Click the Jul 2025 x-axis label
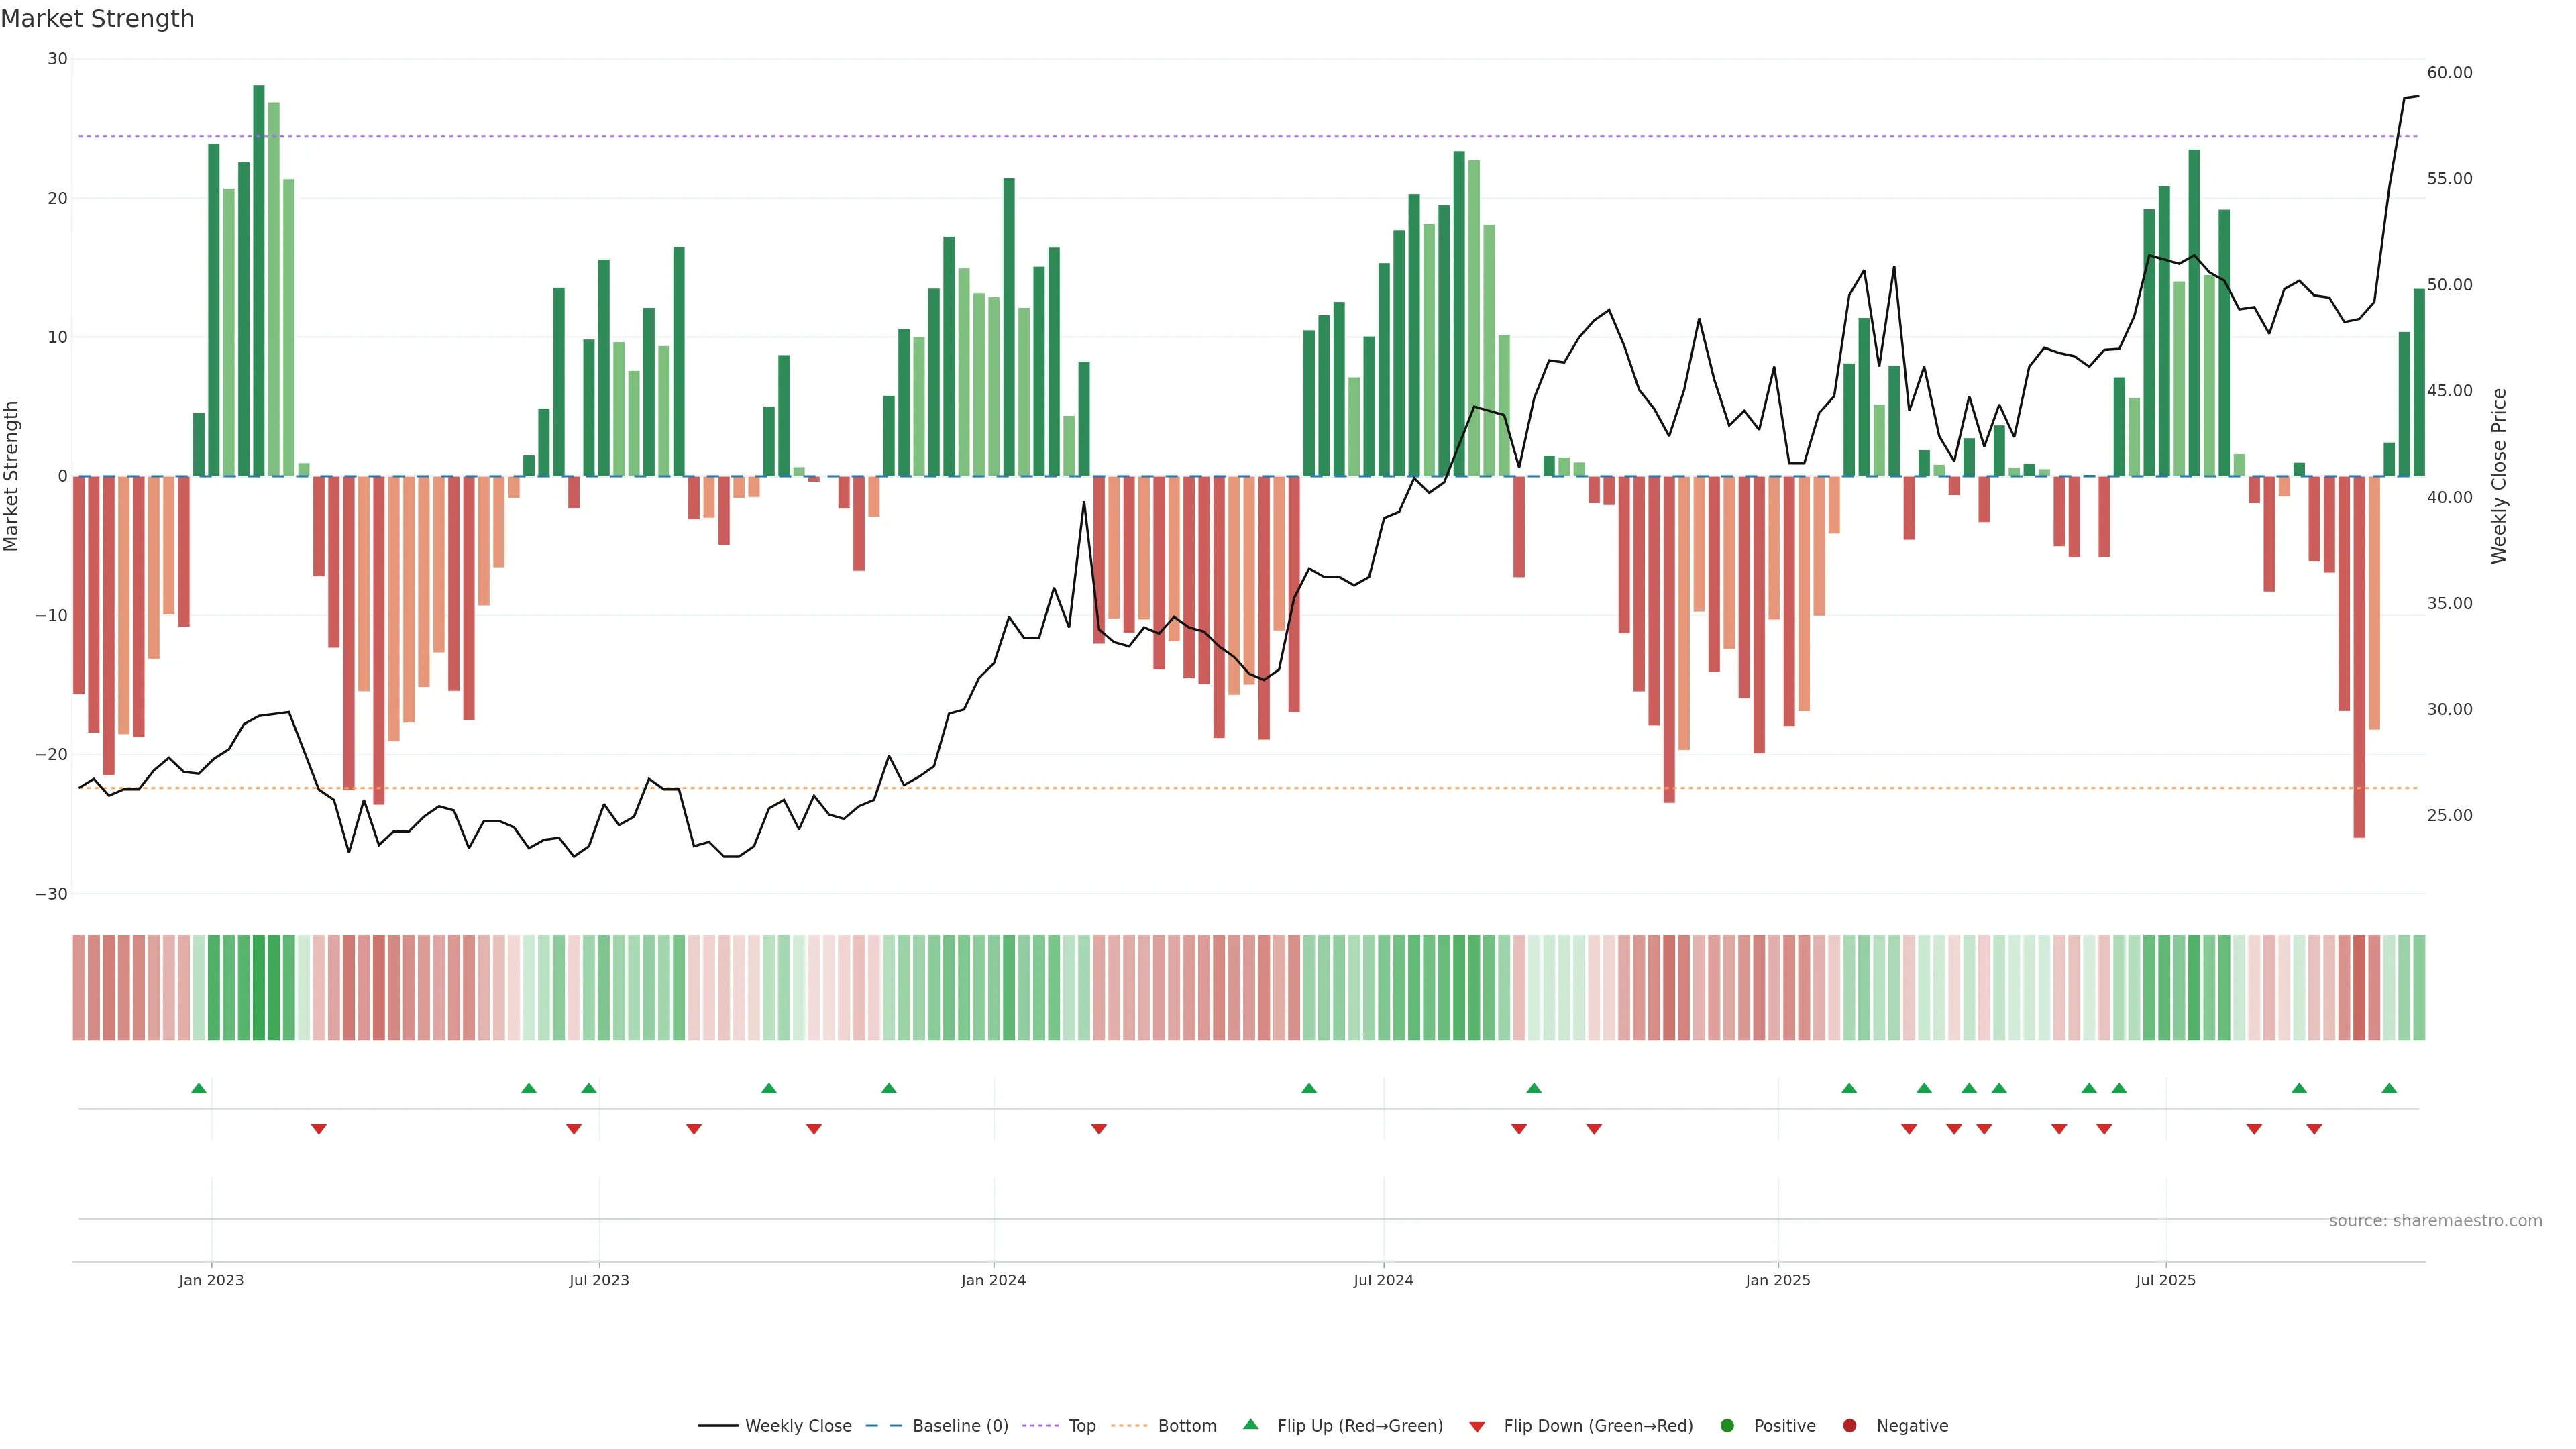 pyautogui.click(x=2165, y=1280)
